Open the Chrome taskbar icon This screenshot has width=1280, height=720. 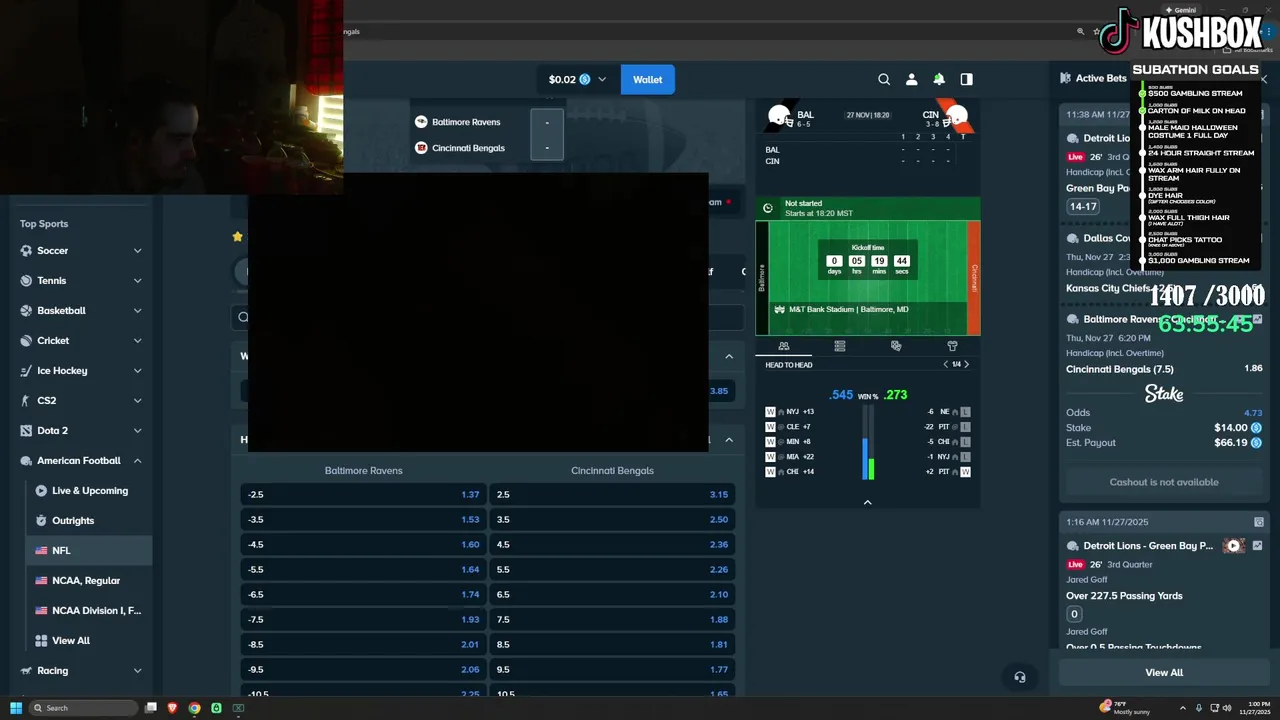194,708
